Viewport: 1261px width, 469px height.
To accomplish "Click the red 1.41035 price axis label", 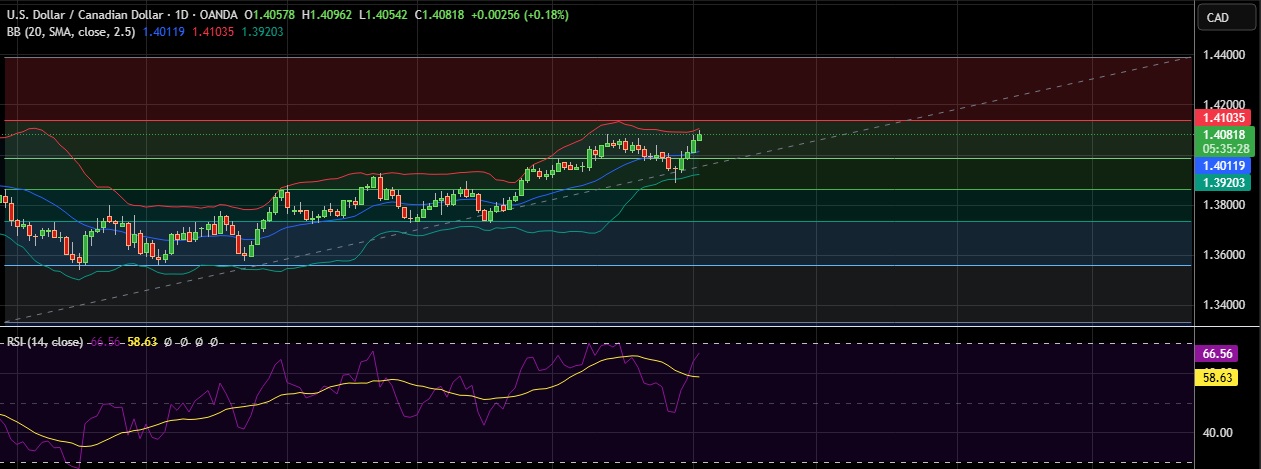I will pyautogui.click(x=1224, y=118).
